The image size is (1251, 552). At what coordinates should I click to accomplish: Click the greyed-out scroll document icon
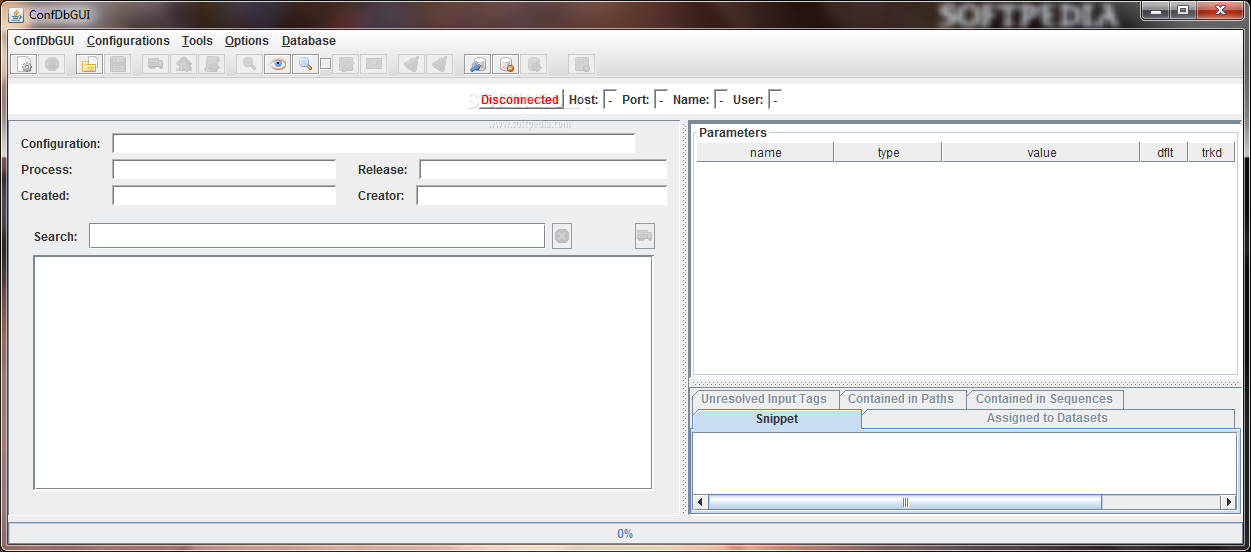point(212,64)
